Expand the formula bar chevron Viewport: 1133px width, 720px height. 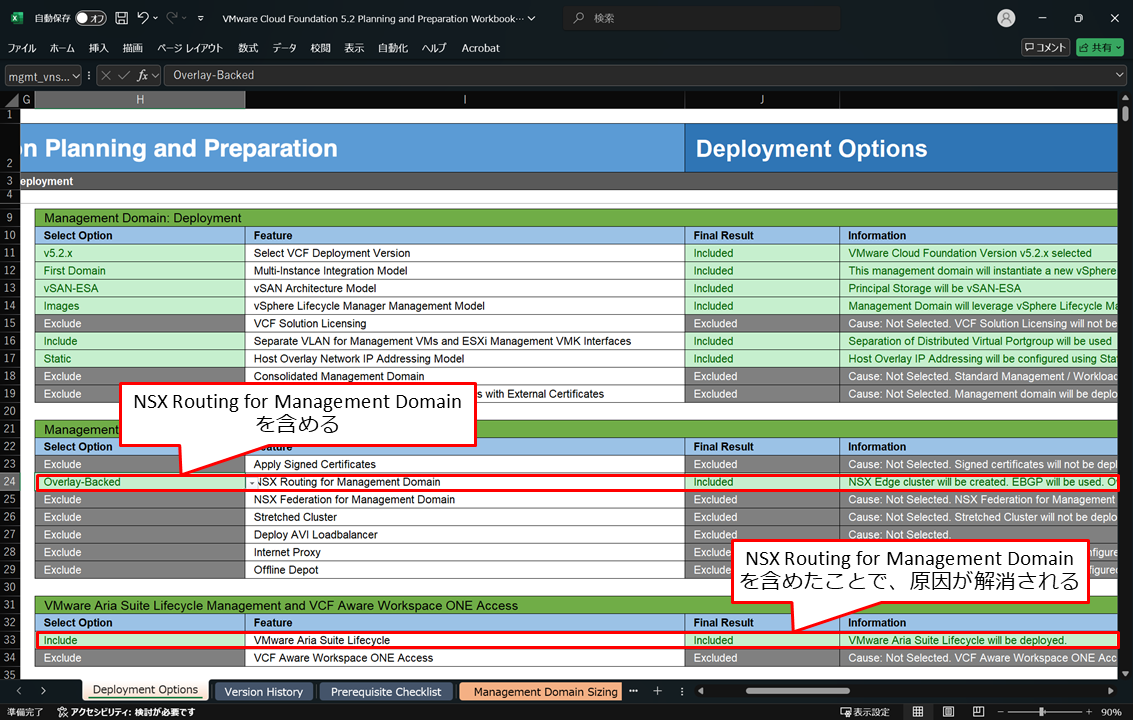1119,74
